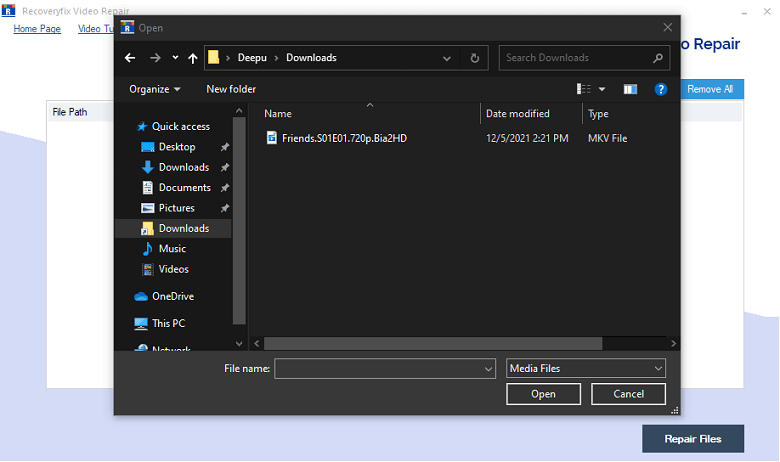Click file list scroll right arrow
The width and height of the screenshot is (780, 462).
pyautogui.click(x=673, y=343)
